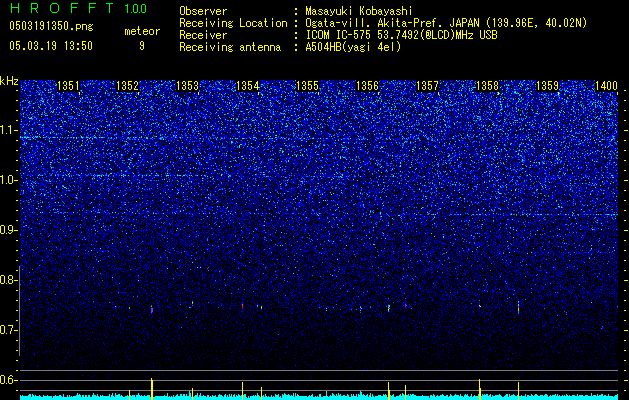Viewport: 629px width, 400px height.
Task: Click the kHz axis unit label
Action: point(9,81)
